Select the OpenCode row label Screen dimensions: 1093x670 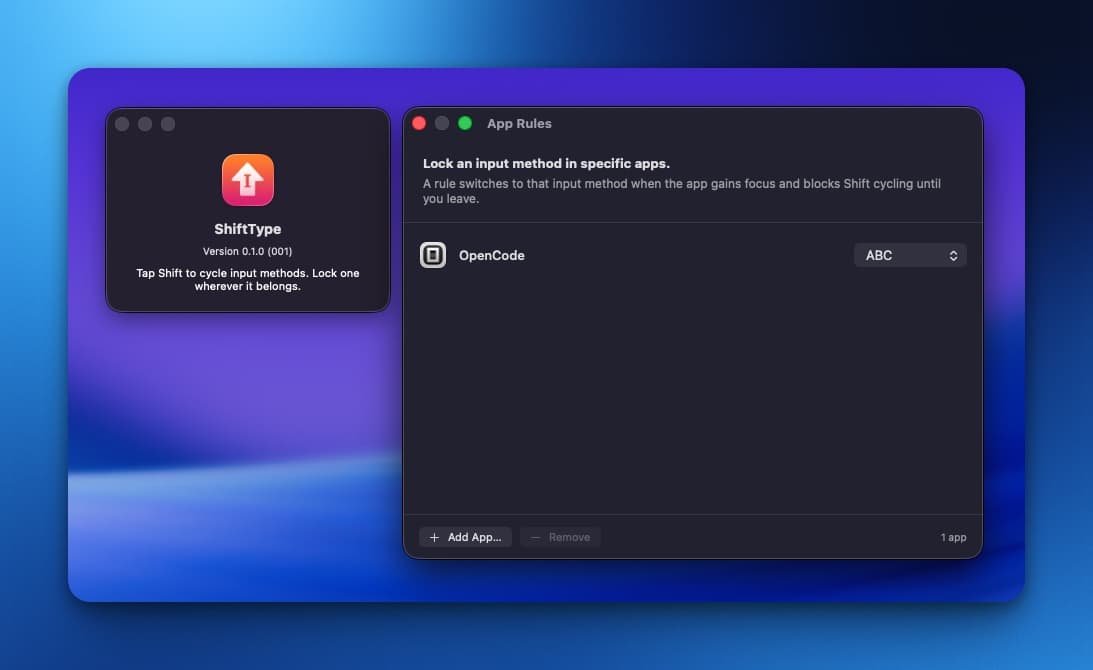[491, 255]
